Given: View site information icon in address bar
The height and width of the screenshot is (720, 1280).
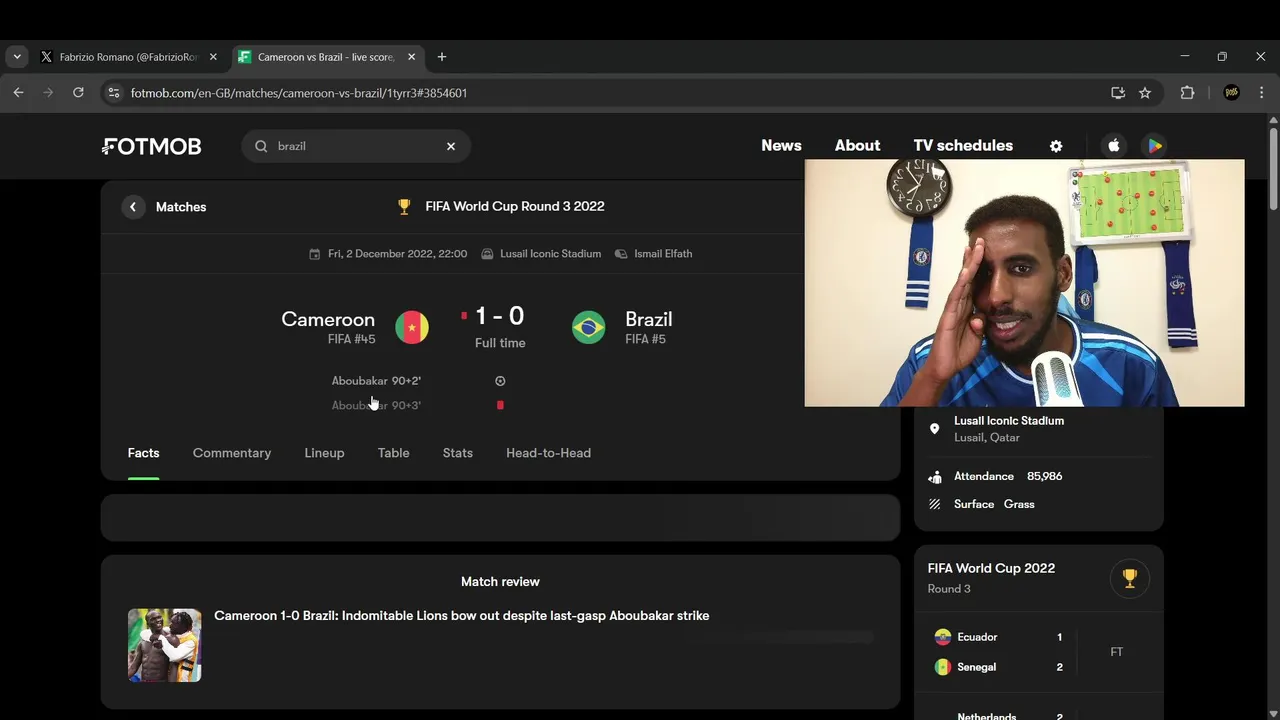Looking at the screenshot, I should (x=113, y=93).
